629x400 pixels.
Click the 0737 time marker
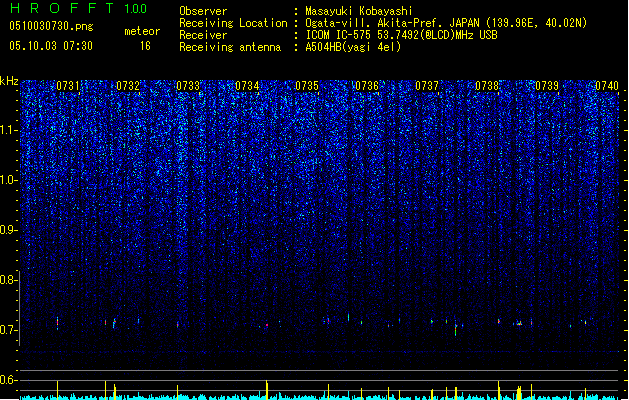point(427,86)
